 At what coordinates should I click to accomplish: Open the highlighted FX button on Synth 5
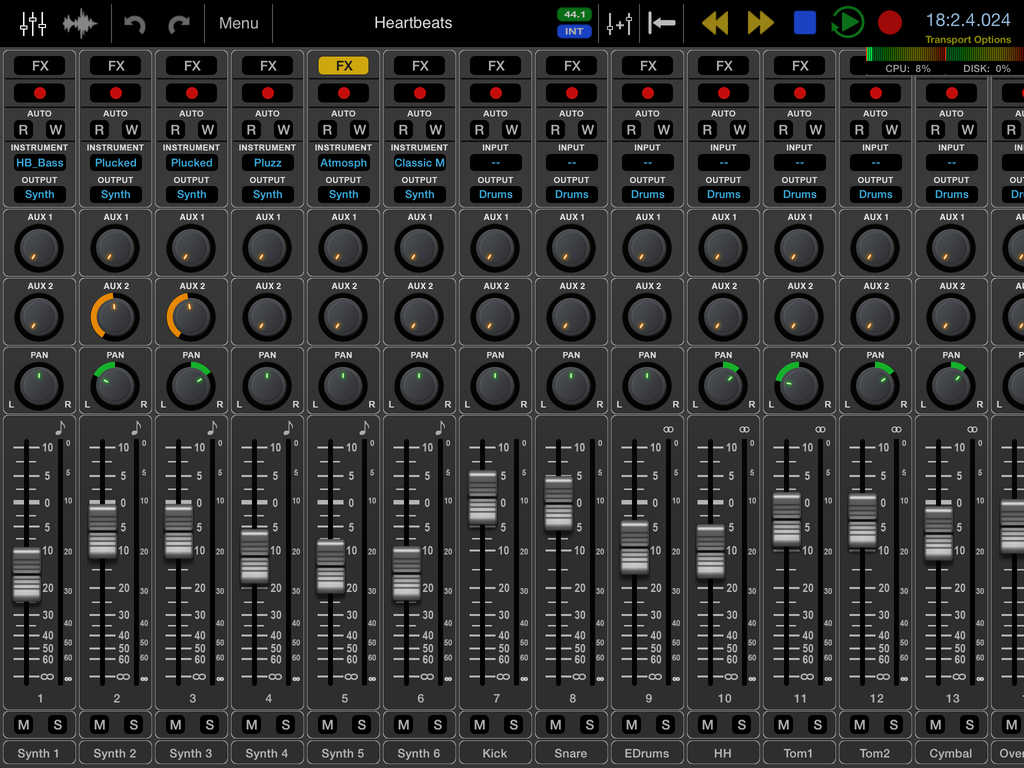(343, 66)
